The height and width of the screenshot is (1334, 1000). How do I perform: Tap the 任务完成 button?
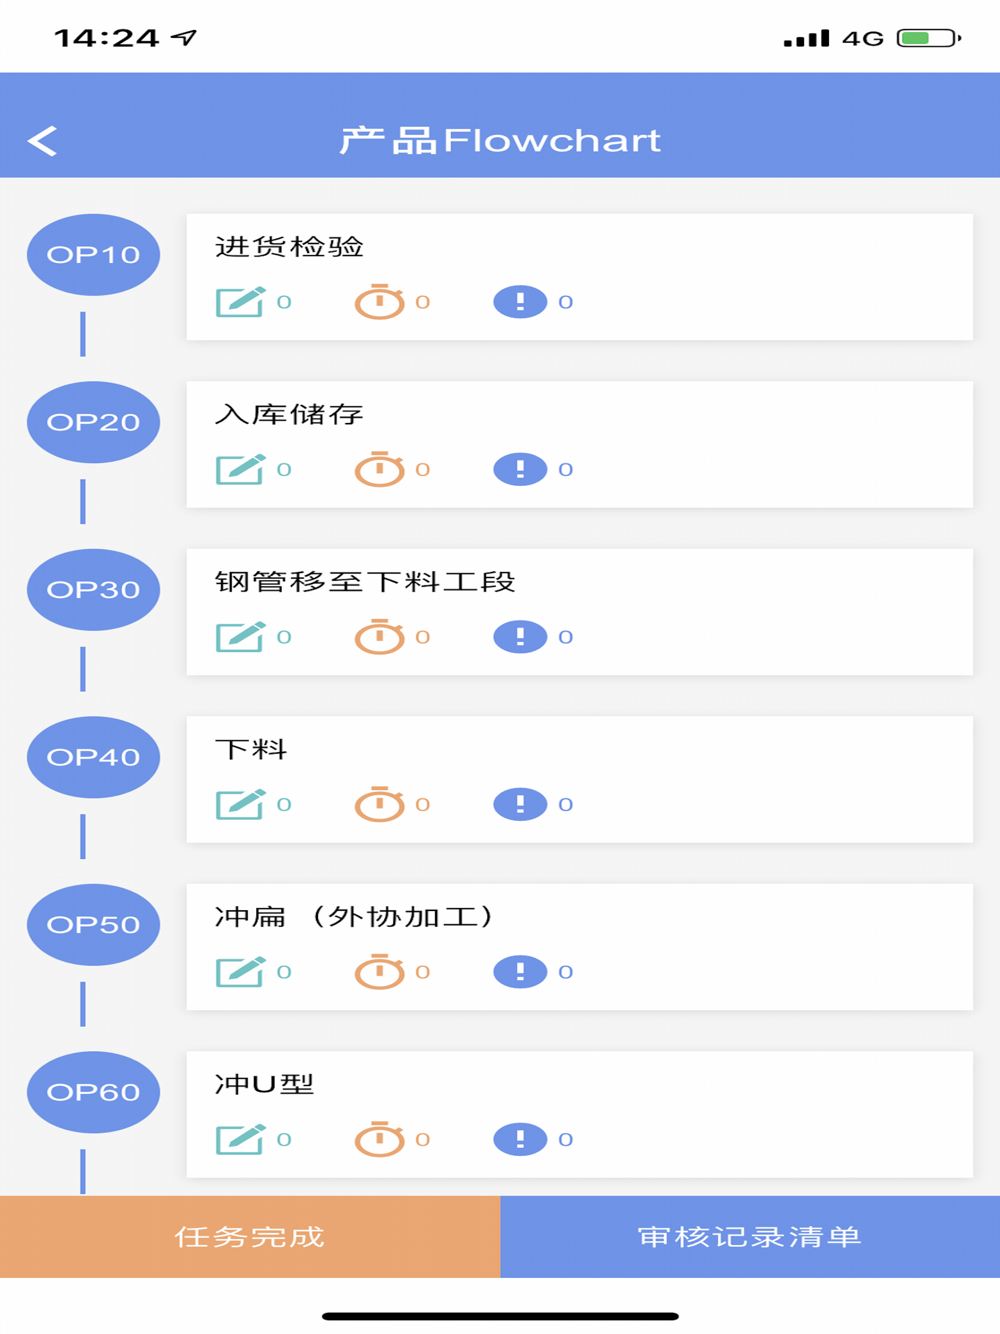(x=250, y=1237)
